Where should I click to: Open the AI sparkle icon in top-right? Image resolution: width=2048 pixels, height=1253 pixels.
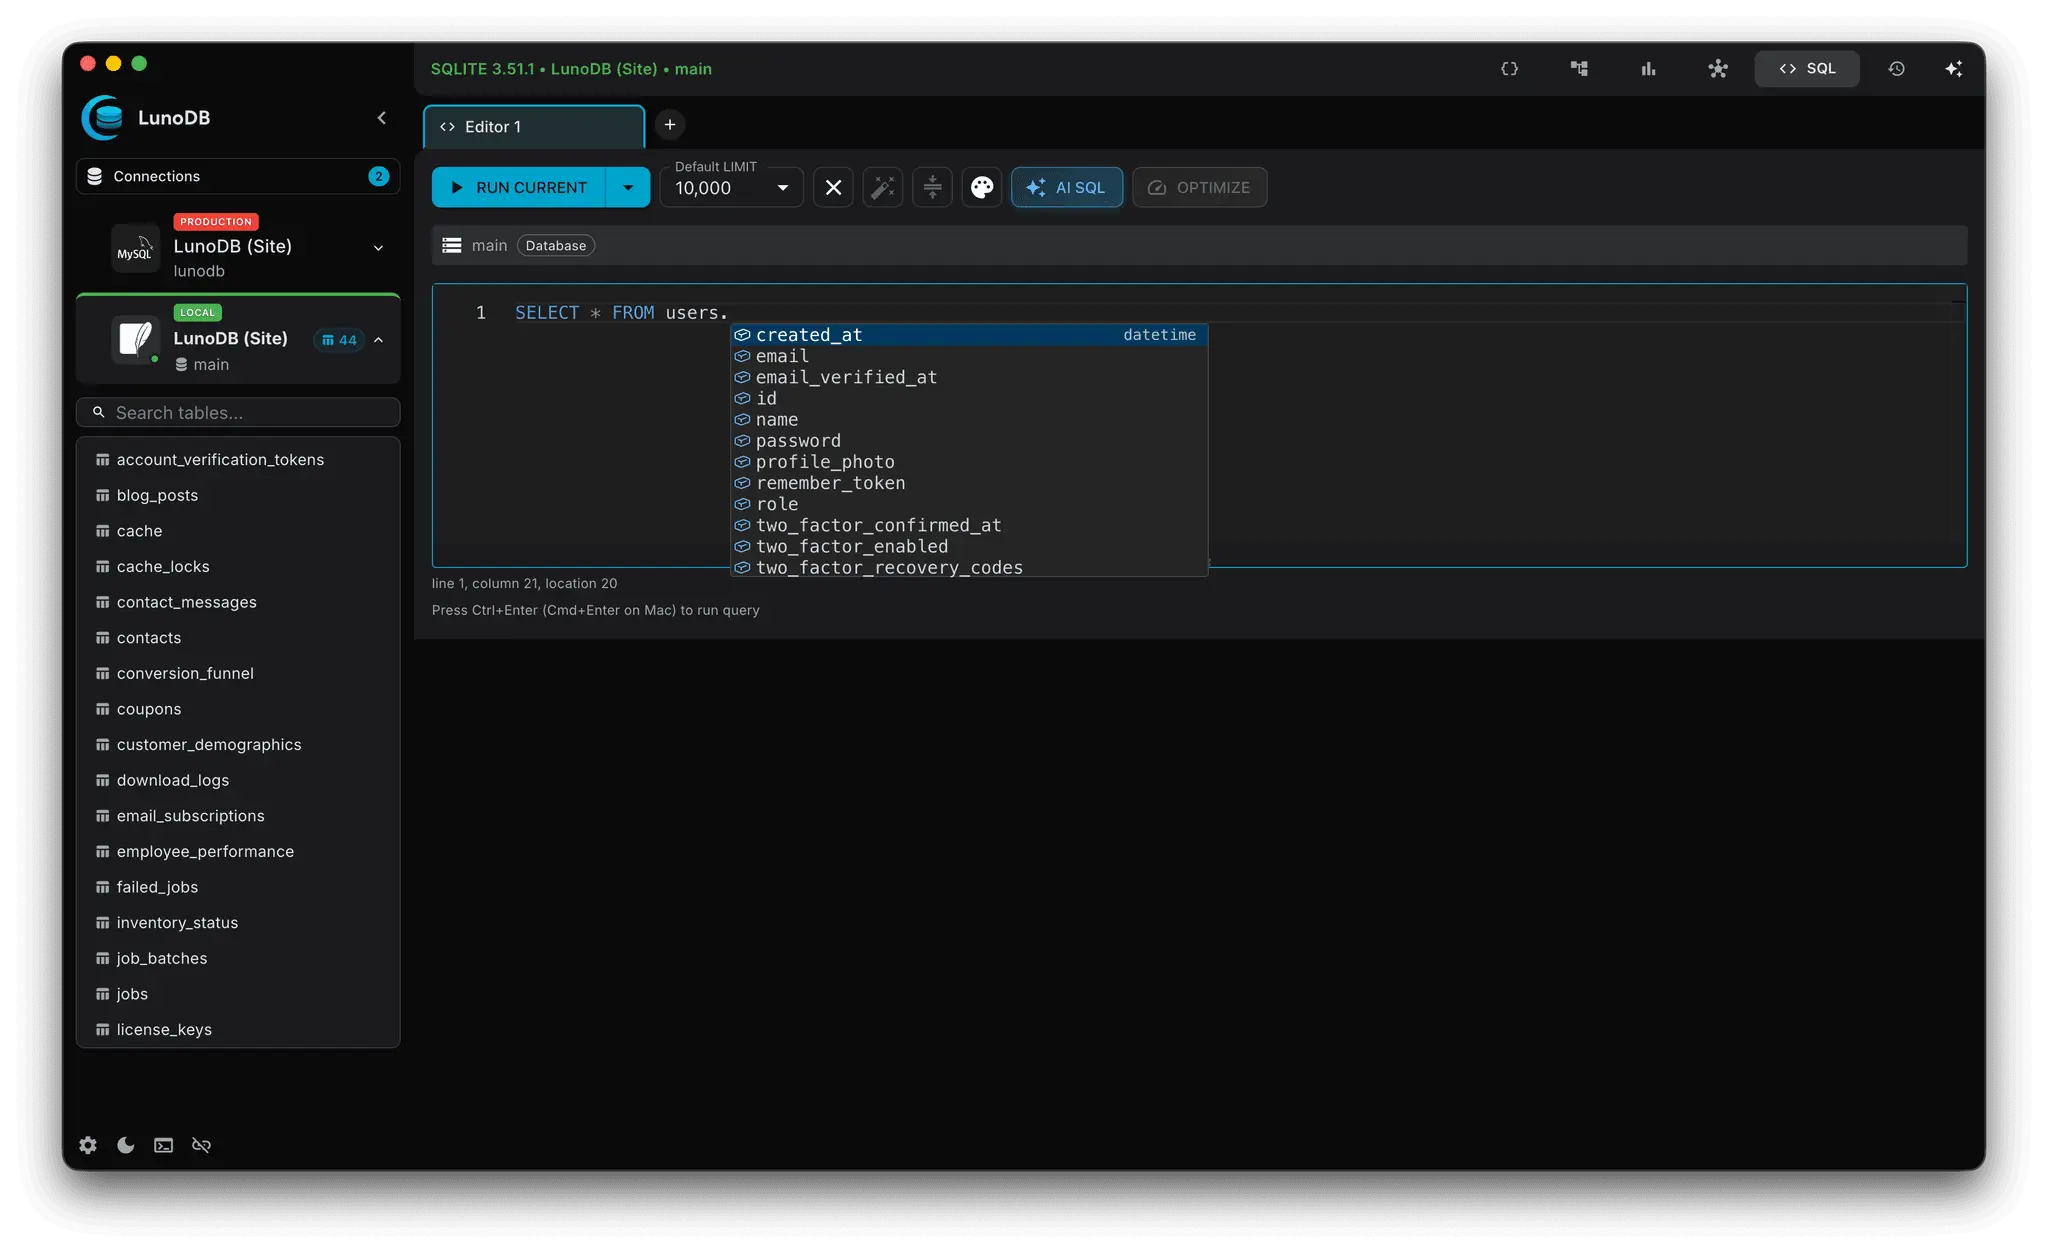1953,69
